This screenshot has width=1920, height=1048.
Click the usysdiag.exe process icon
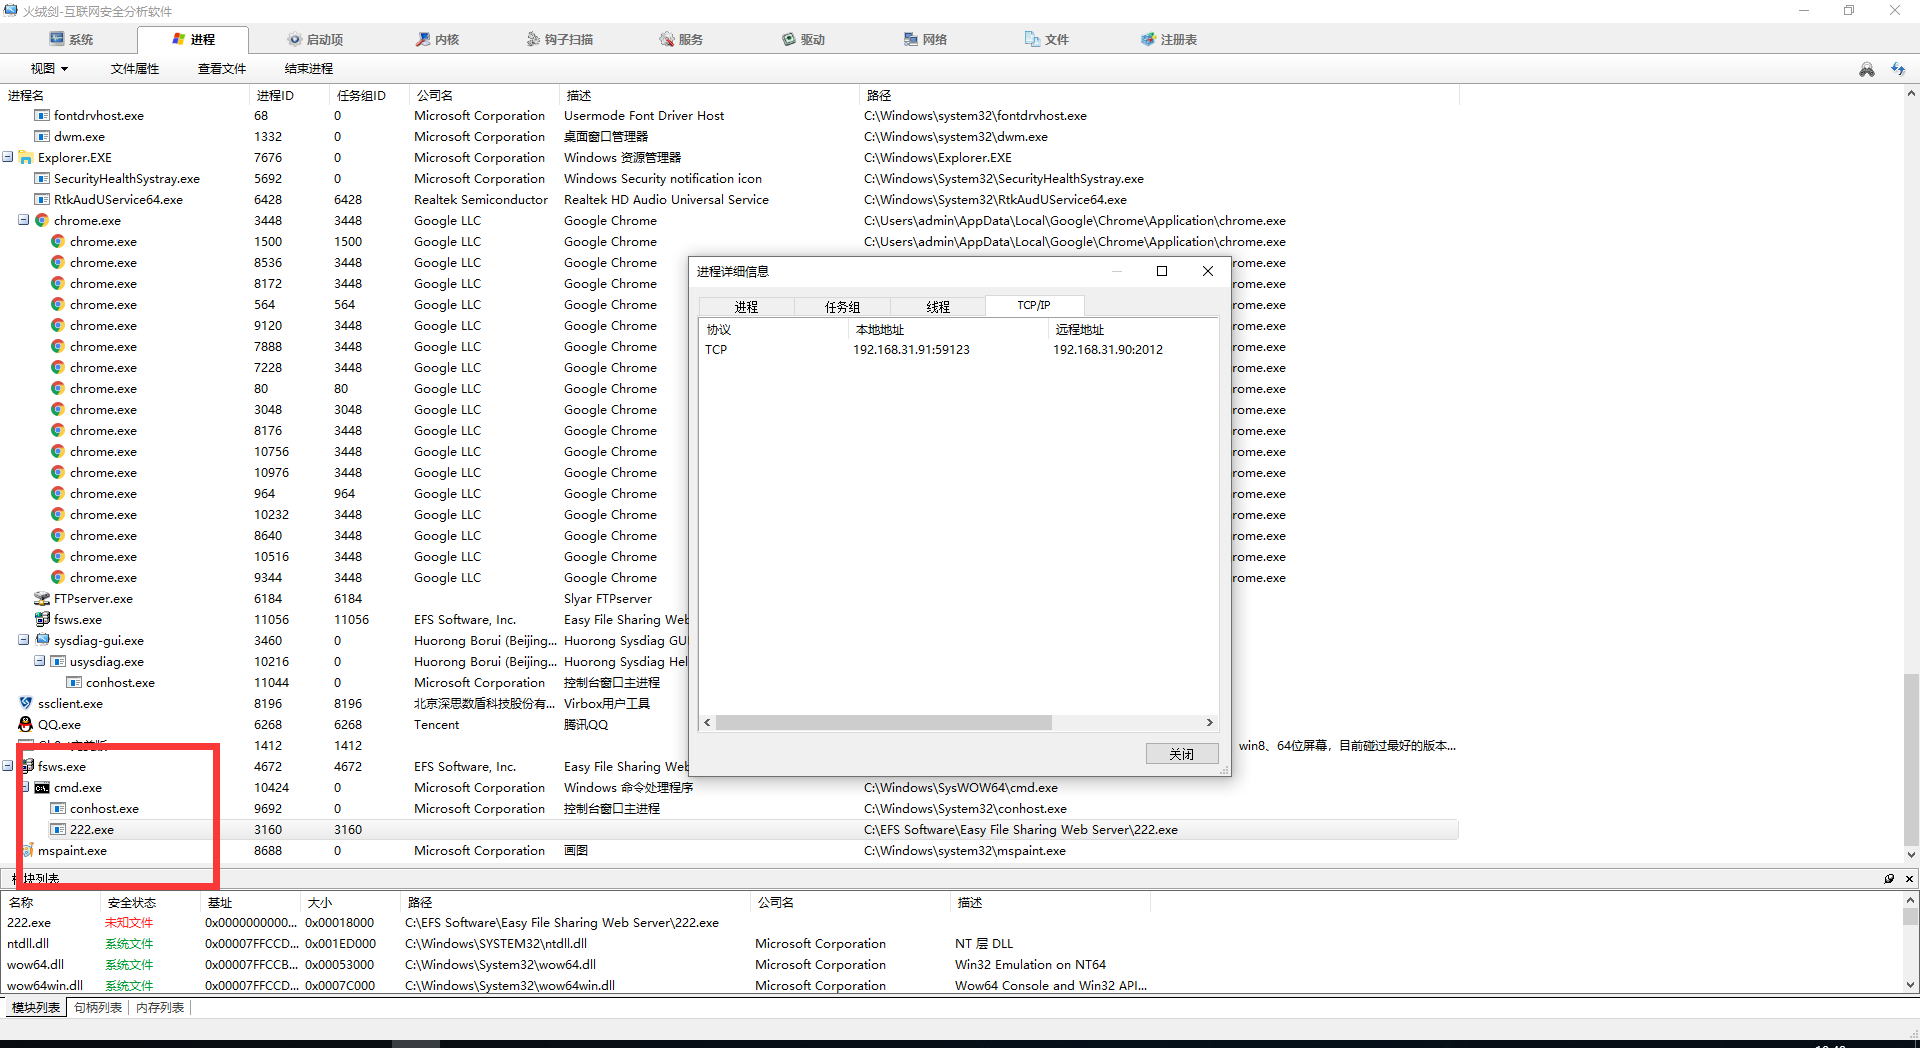(x=58, y=662)
